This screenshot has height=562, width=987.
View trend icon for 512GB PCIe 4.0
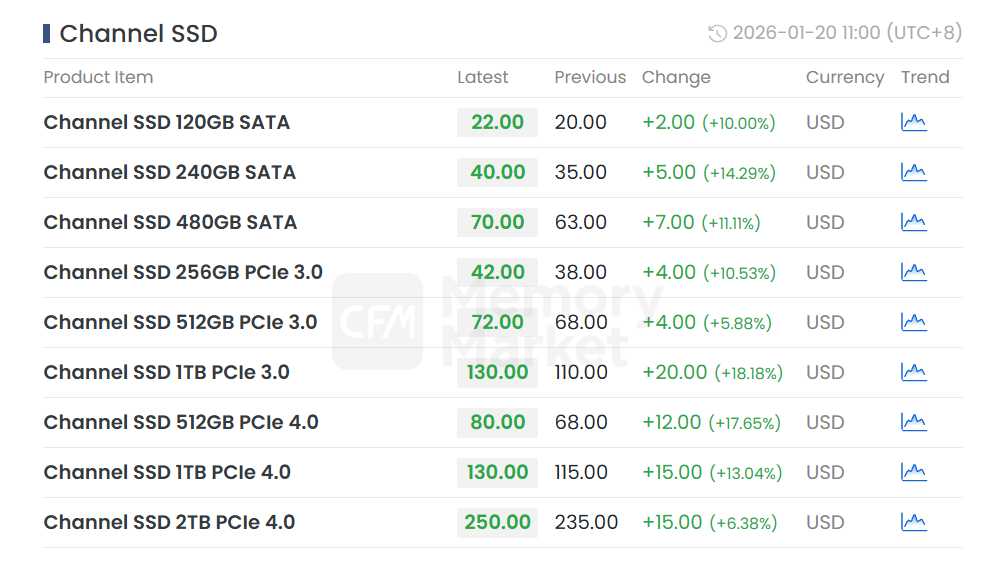tap(913, 422)
